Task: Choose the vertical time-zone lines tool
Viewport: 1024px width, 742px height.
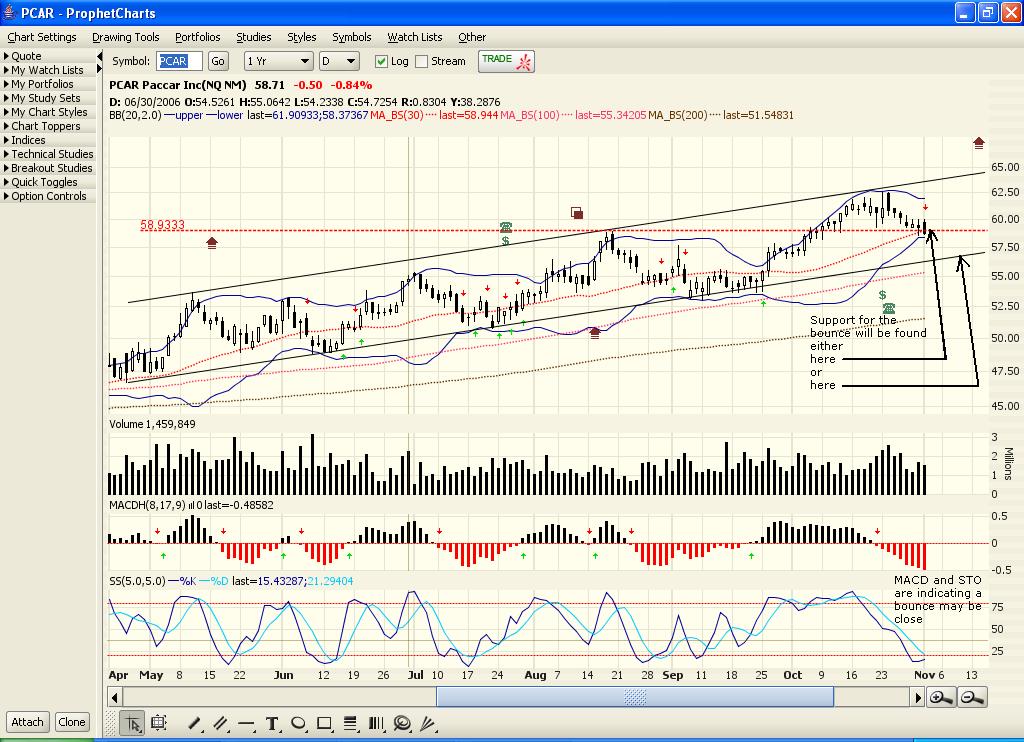Action: click(376, 723)
